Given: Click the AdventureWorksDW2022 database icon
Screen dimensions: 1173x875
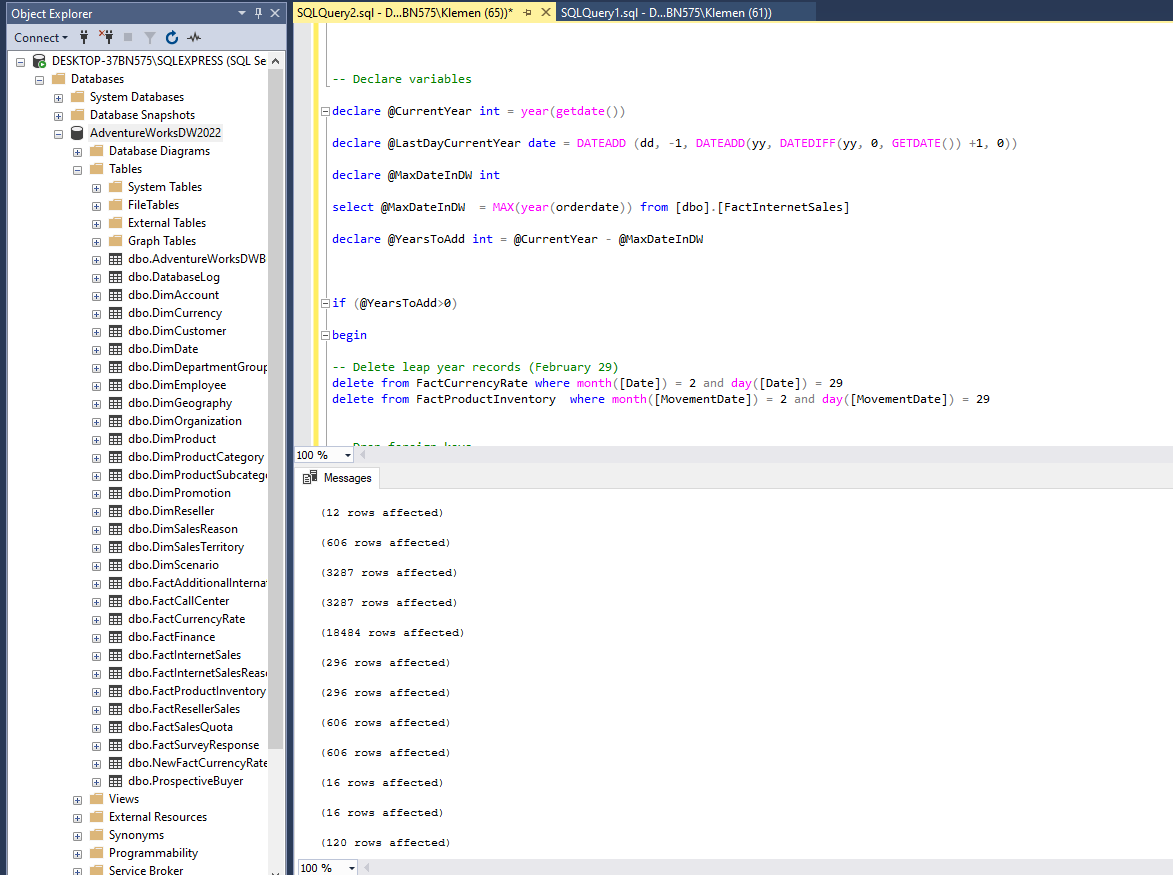Looking at the screenshot, I should [x=76, y=133].
